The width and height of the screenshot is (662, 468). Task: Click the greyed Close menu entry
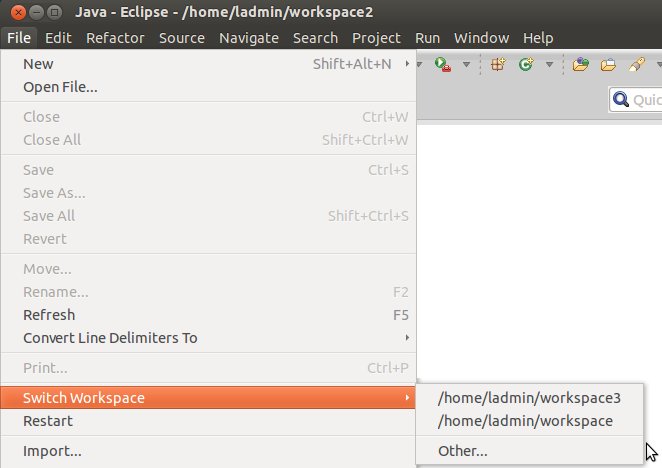pos(208,117)
